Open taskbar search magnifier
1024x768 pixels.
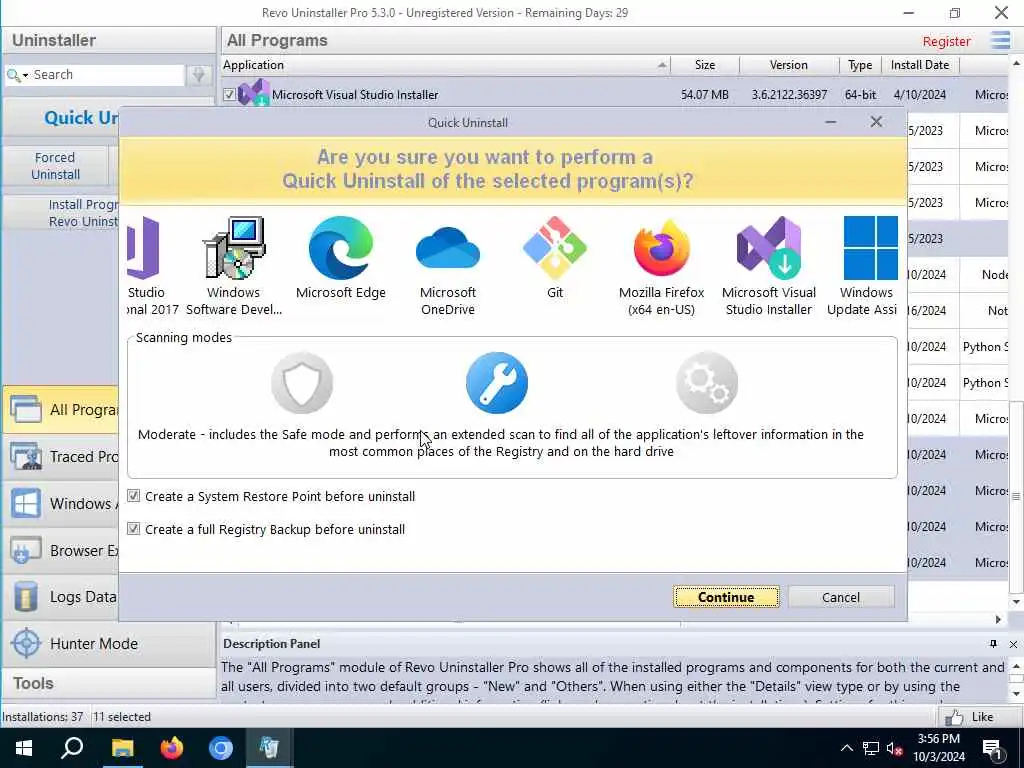[72, 748]
